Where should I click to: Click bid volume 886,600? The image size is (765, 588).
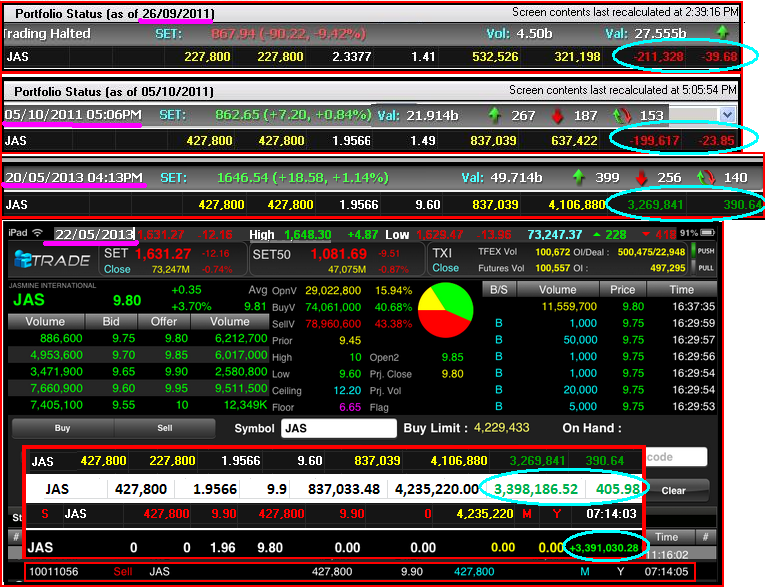coord(61,338)
